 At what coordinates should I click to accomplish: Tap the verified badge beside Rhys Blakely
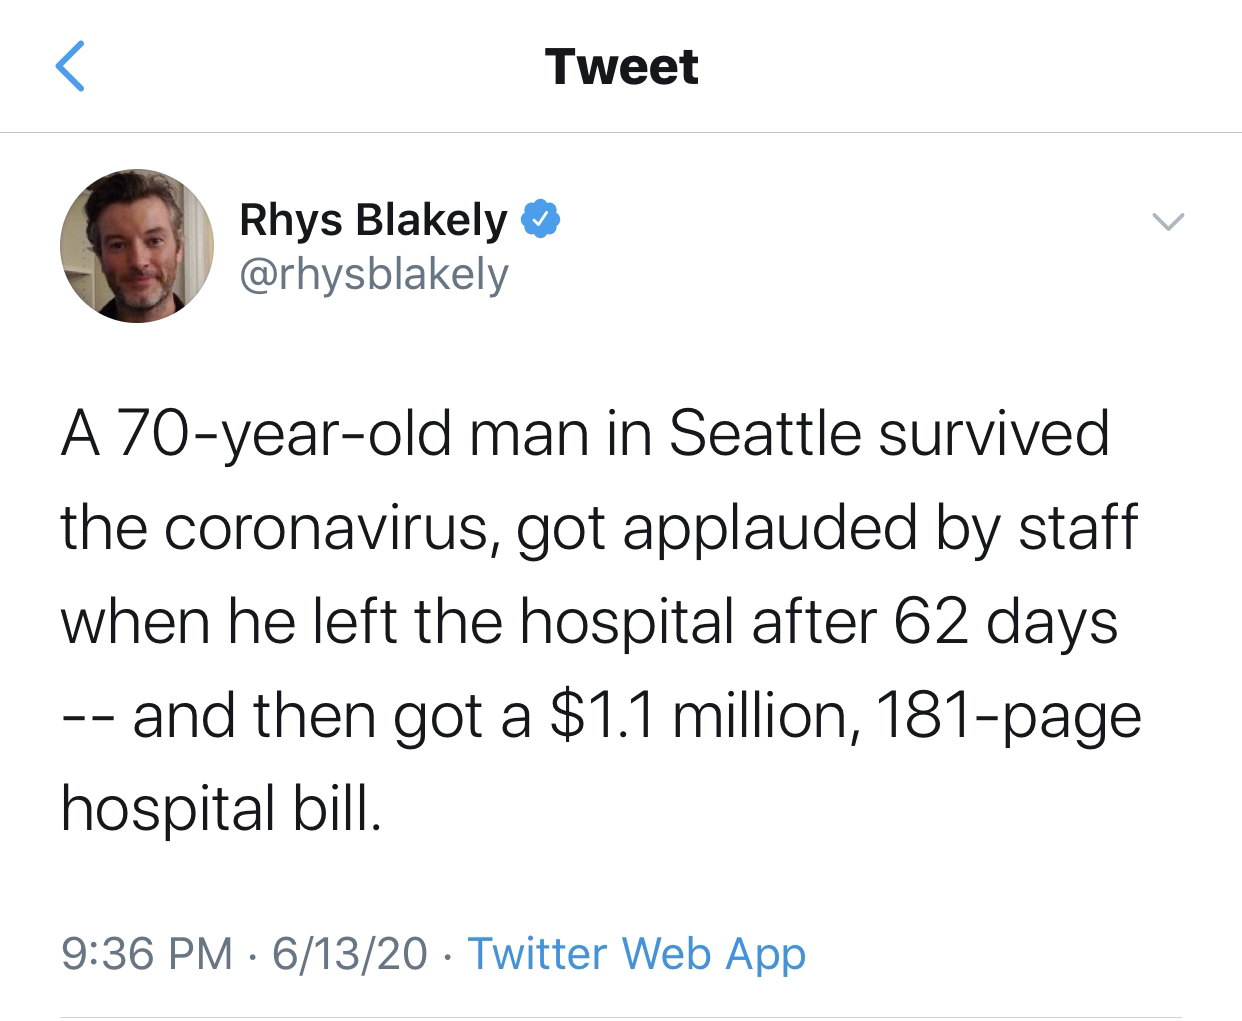541,220
